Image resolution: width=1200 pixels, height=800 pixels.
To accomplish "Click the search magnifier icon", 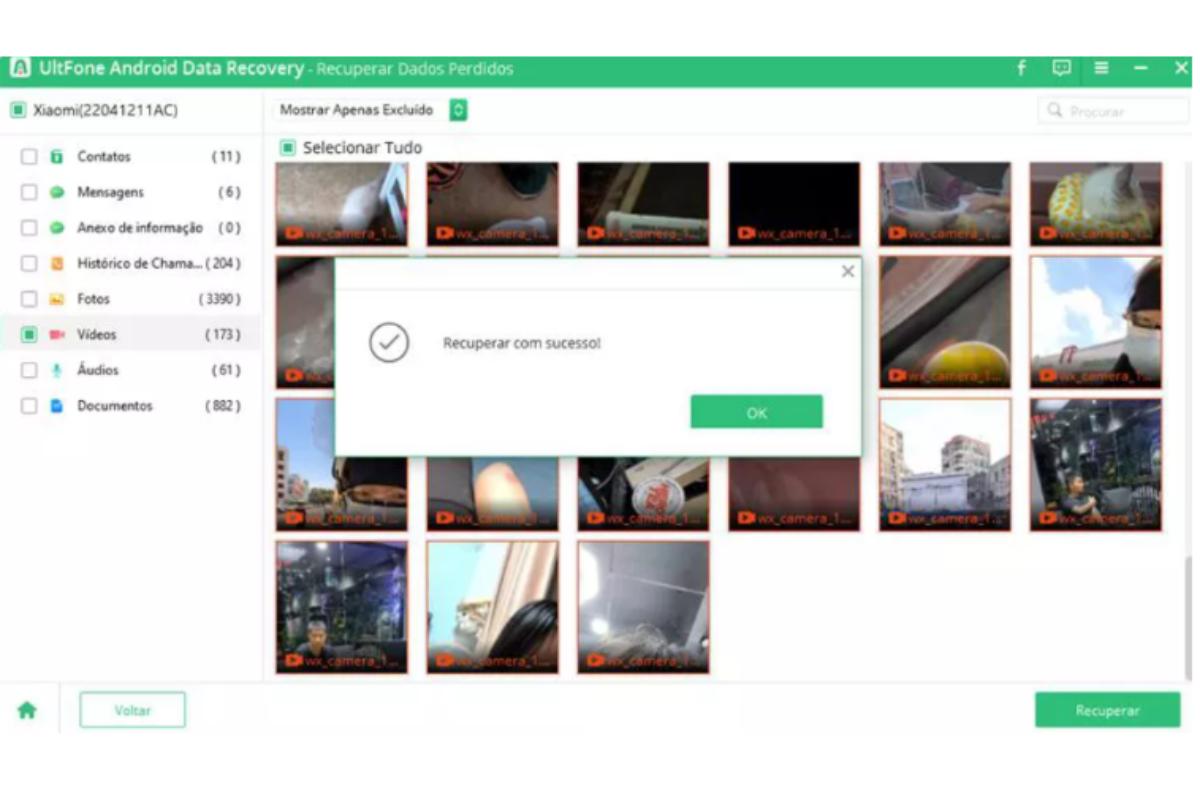I will pos(1055,111).
